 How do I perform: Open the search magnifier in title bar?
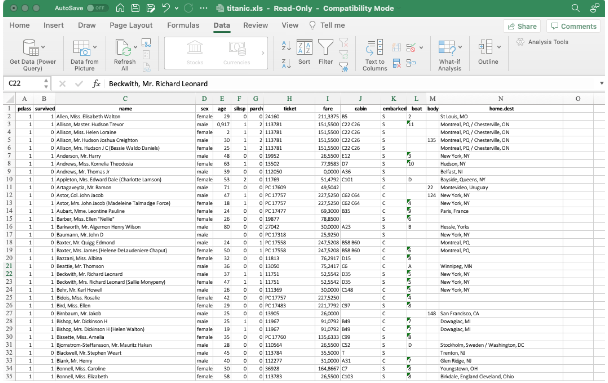click(x=575, y=8)
